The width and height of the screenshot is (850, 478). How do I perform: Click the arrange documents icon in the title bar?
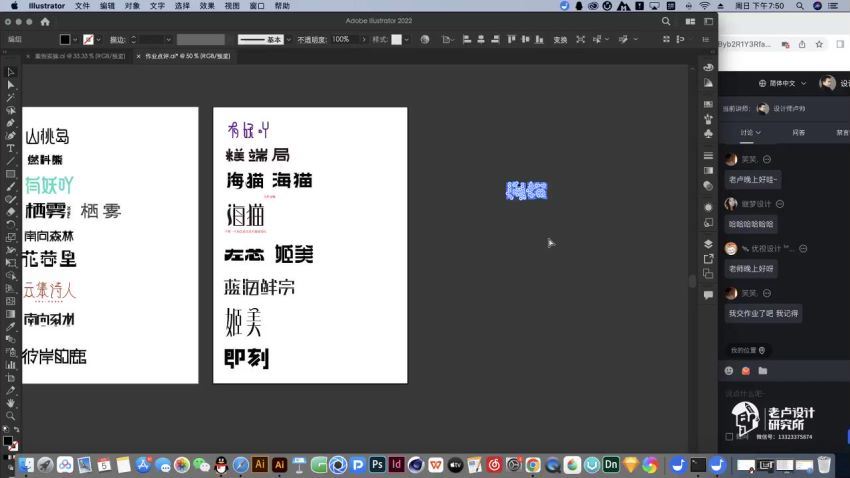pyautogui.click(x=690, y=21)
